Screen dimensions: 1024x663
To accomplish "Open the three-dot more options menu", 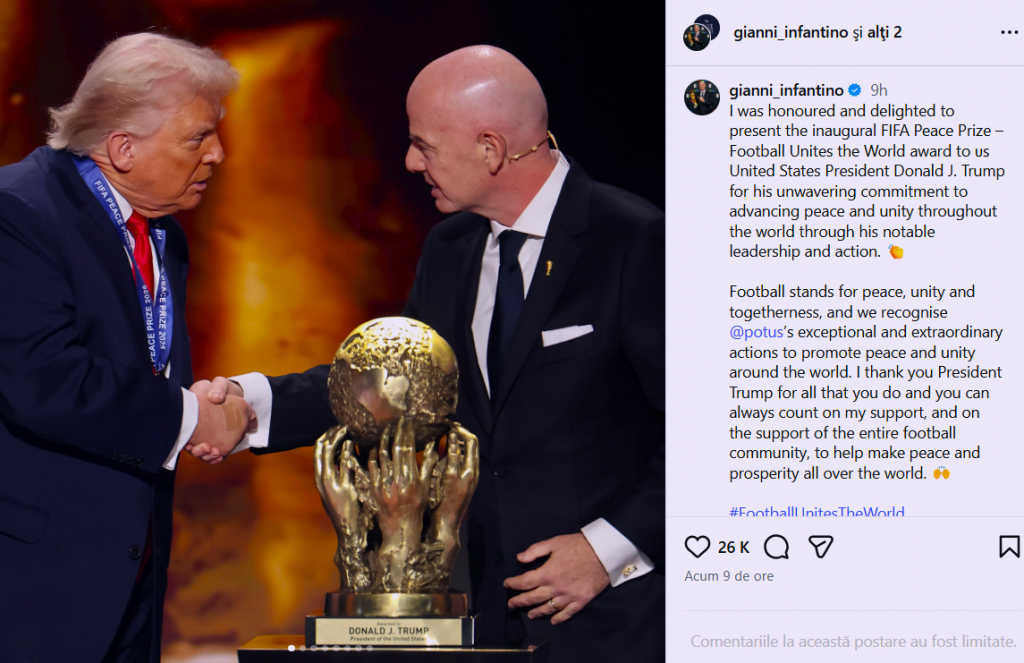I will [1010, 33].
